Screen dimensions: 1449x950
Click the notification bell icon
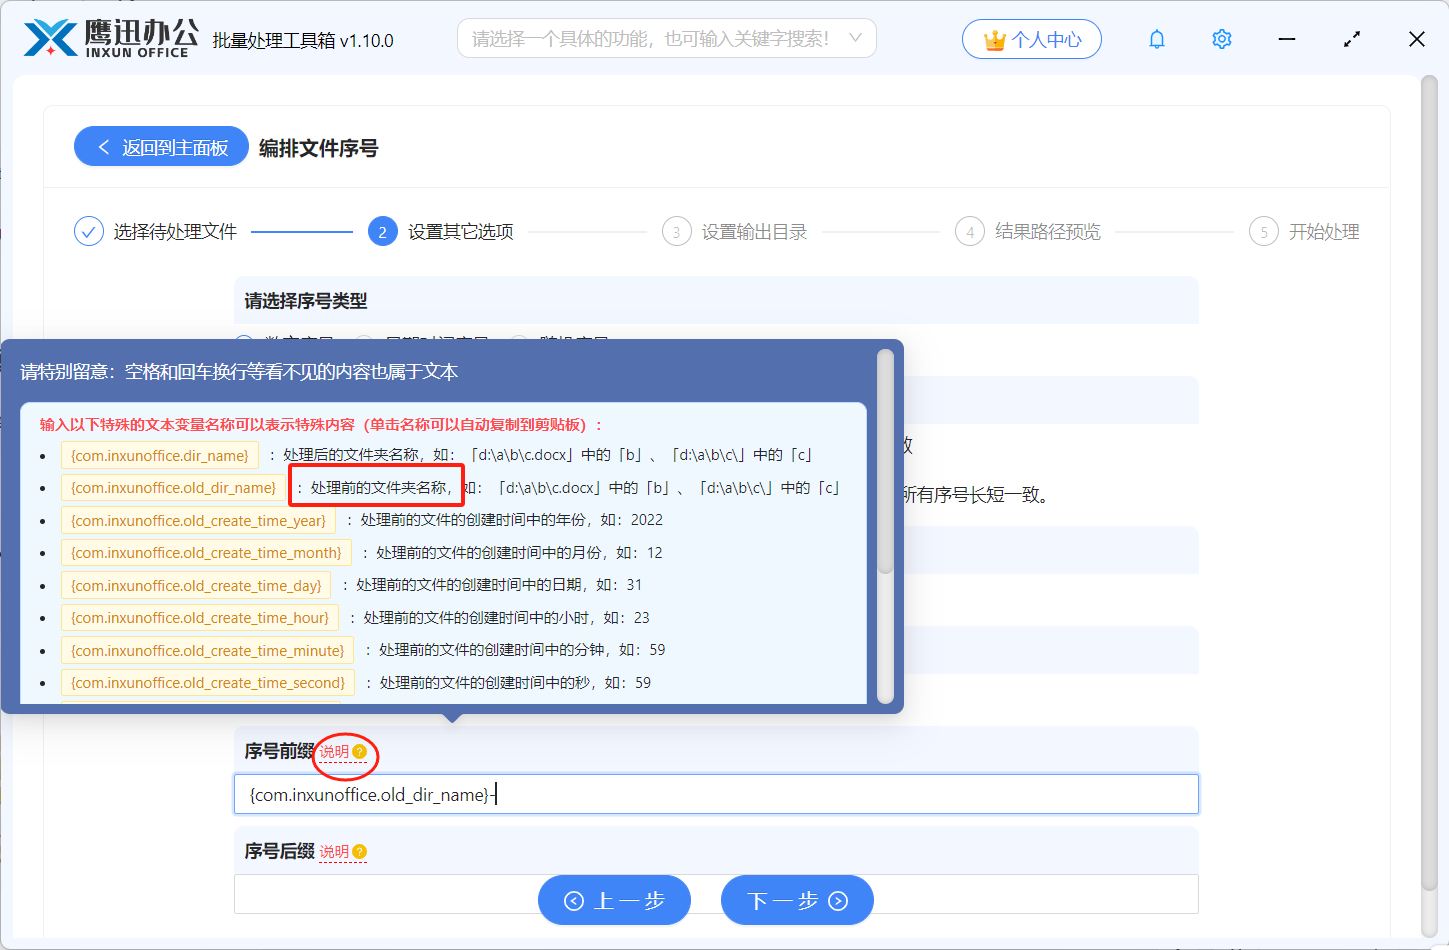pos(1156,38)
